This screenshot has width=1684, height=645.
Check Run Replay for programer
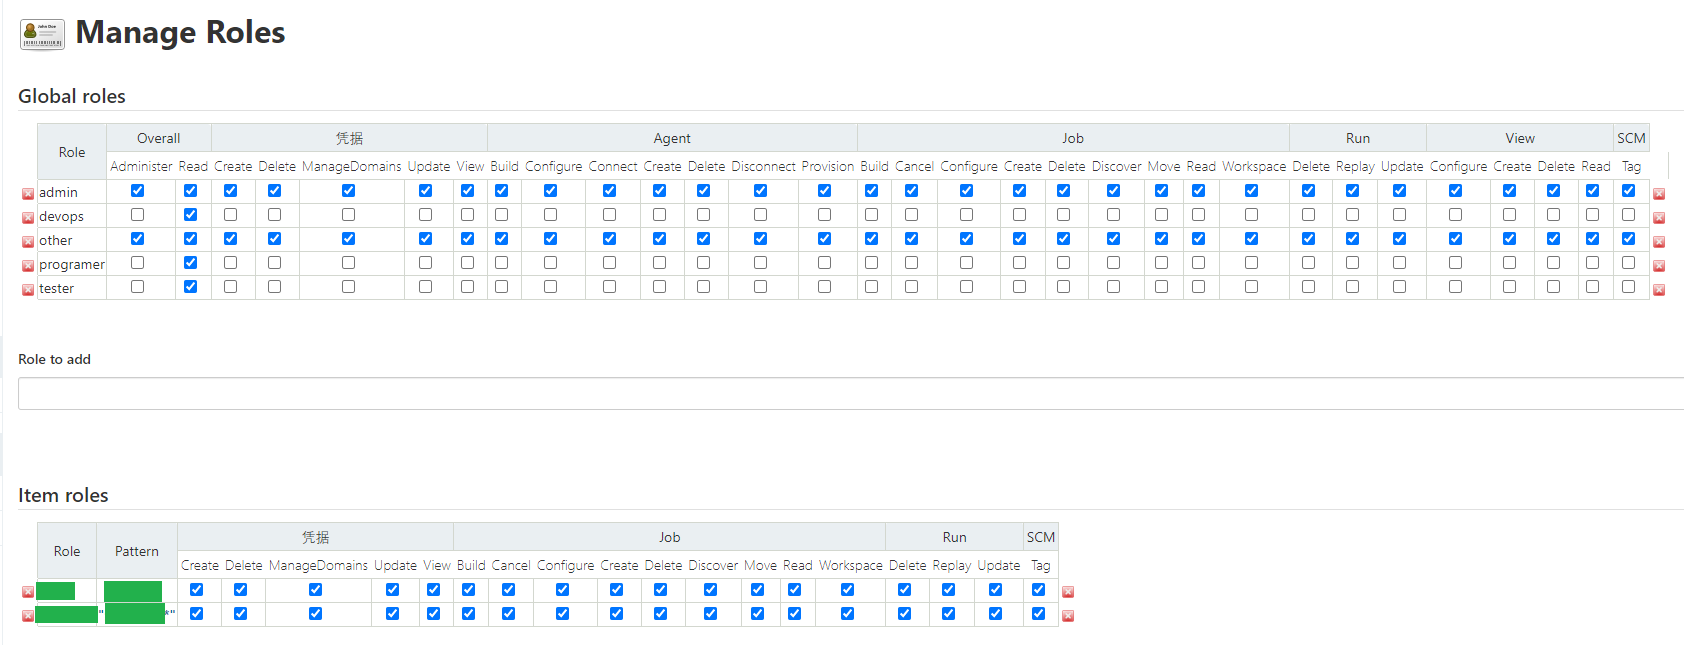tap(1353, 262)
